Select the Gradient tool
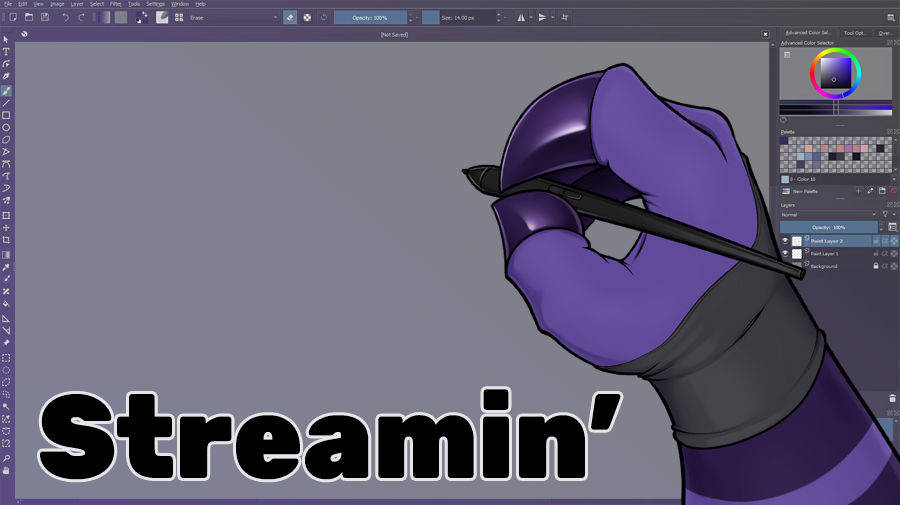 pyautogui.click(x=6, y=255)
